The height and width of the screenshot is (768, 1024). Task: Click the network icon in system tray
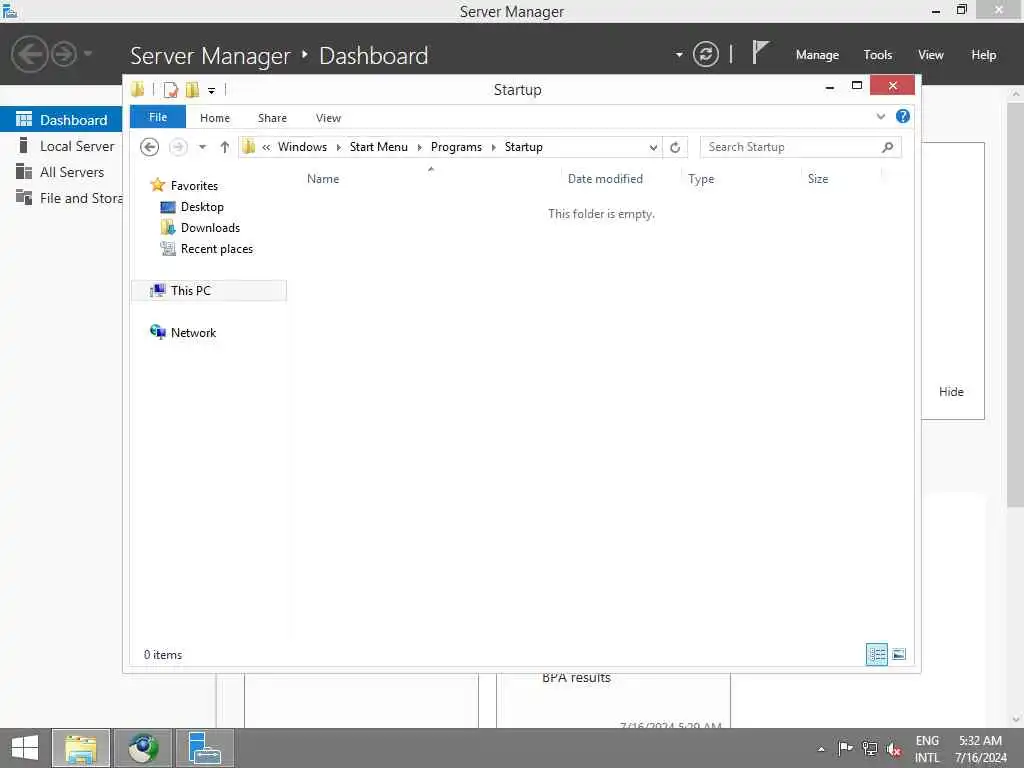[x=869, y=748]
